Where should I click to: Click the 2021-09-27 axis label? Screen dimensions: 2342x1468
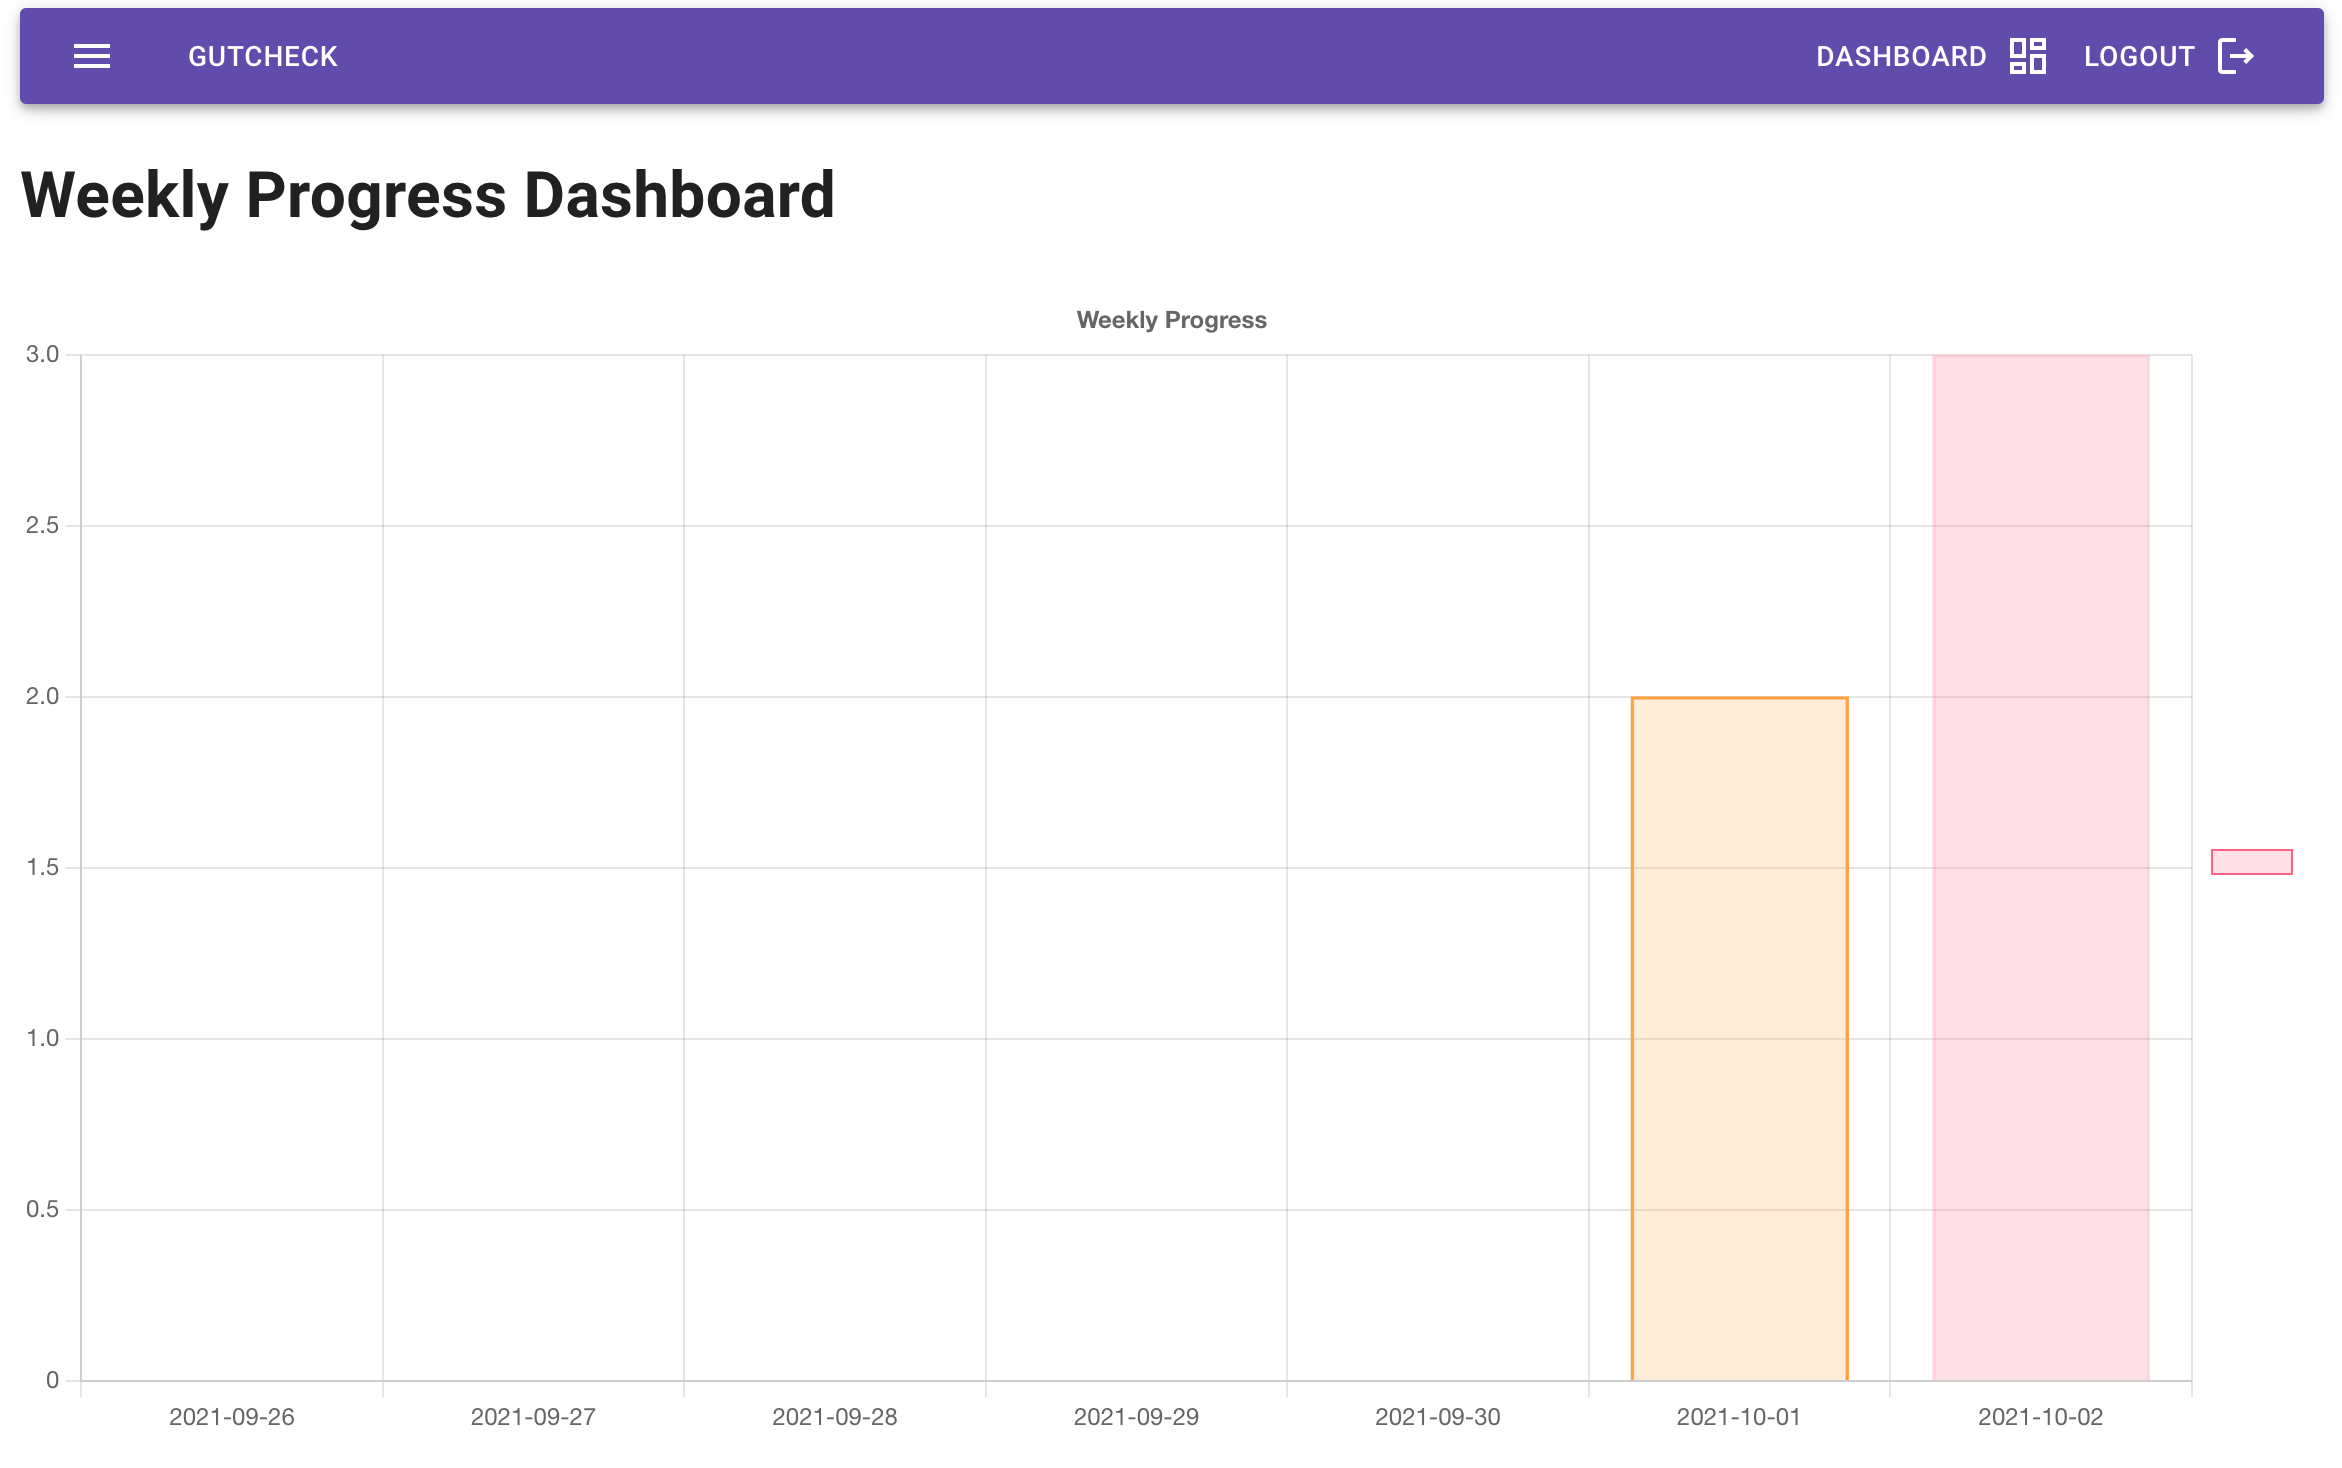pyautogui.click(x=533, y=1417)
